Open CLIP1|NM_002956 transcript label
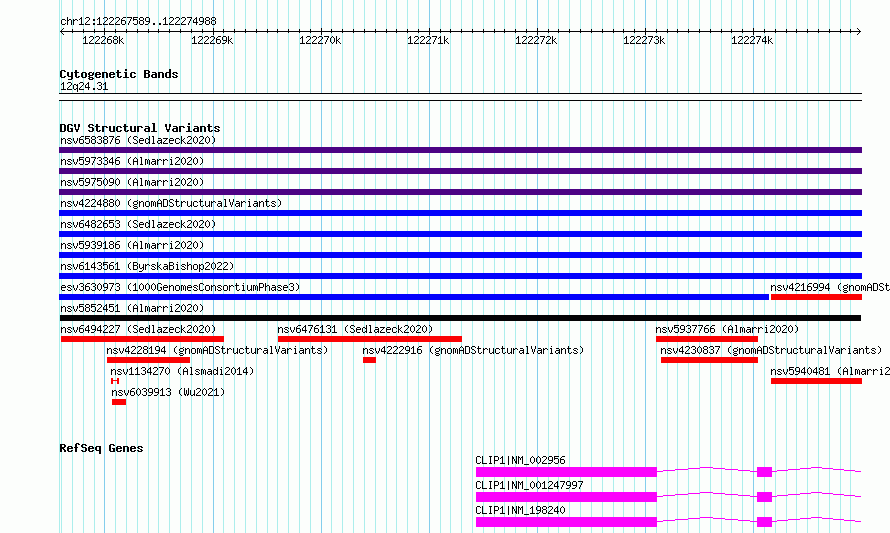Screen dimensions: 890x533 [x=520, y=460]
